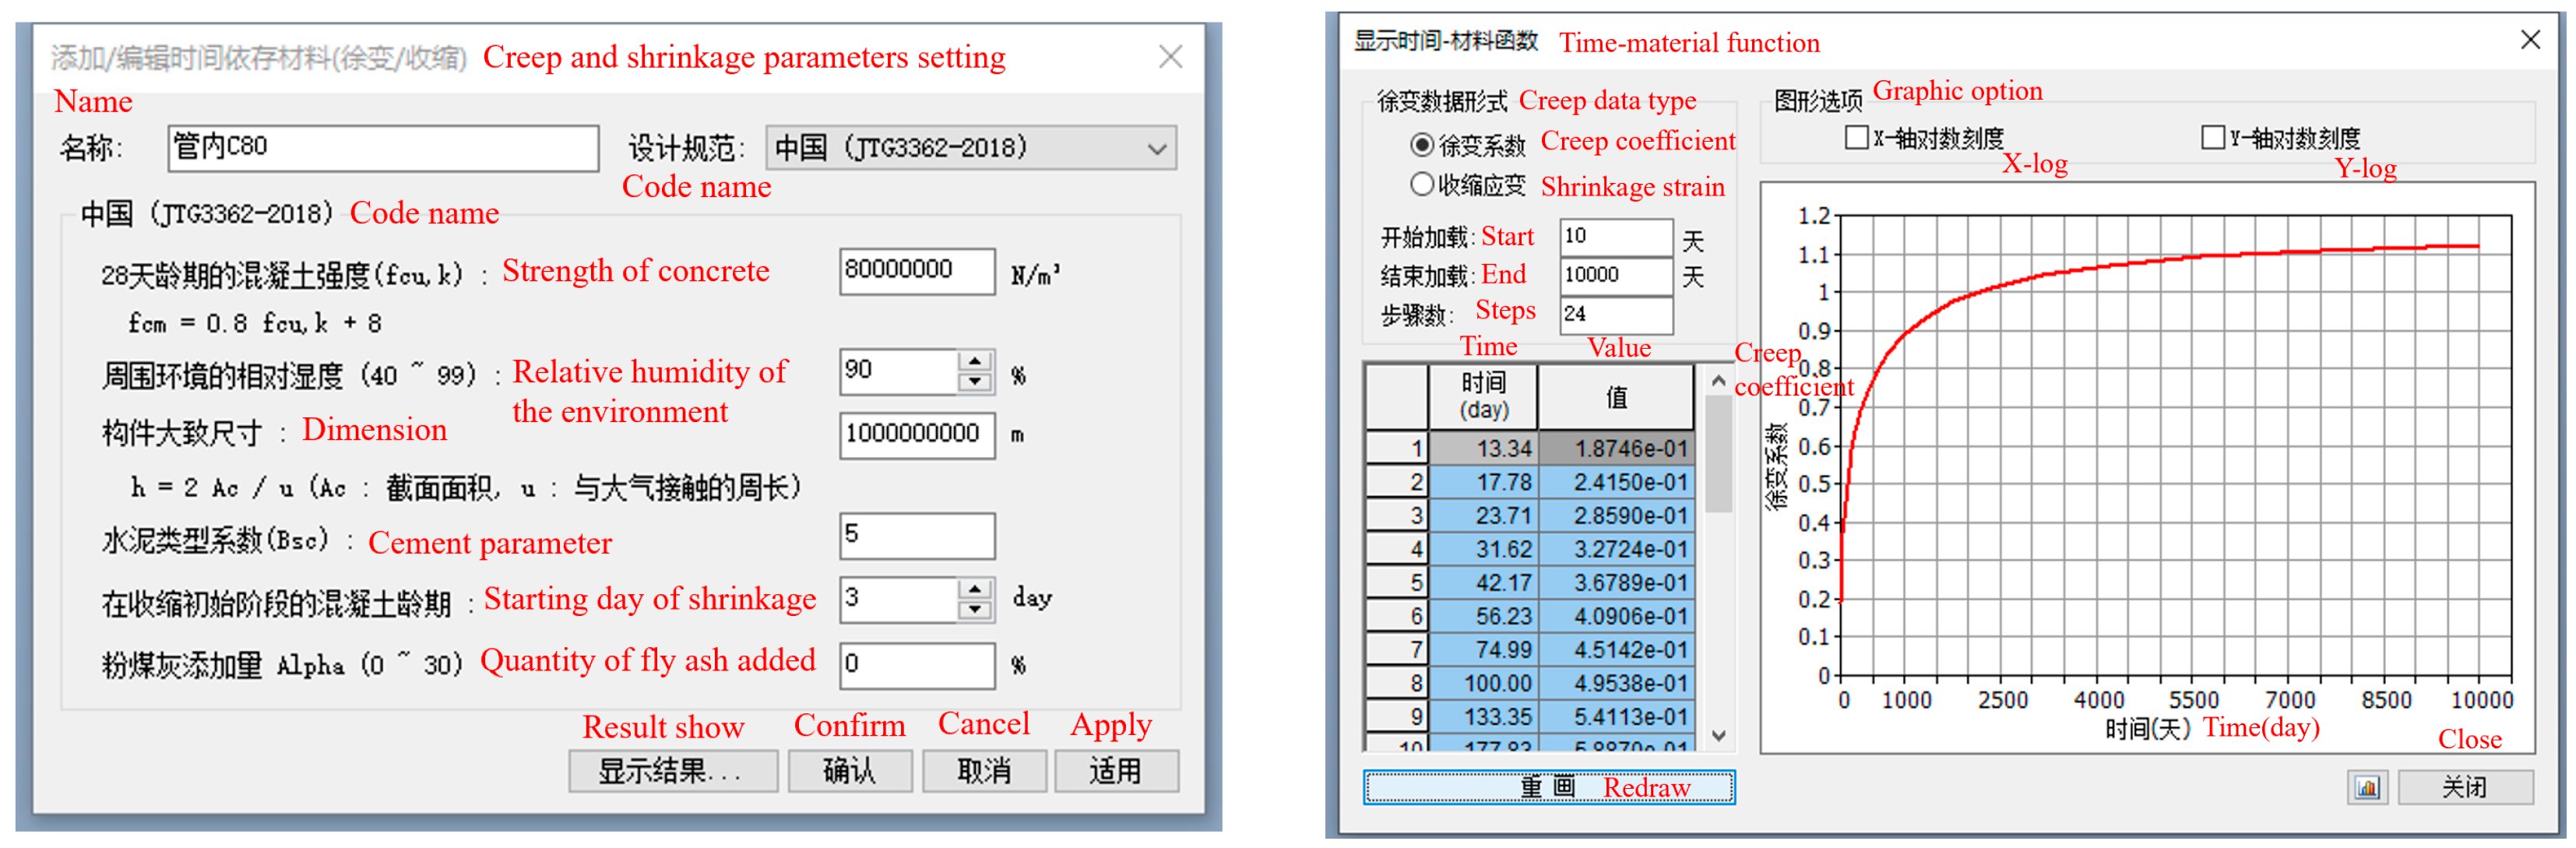Select the 收缩应变 shrinkage strain radio button

1421,184
